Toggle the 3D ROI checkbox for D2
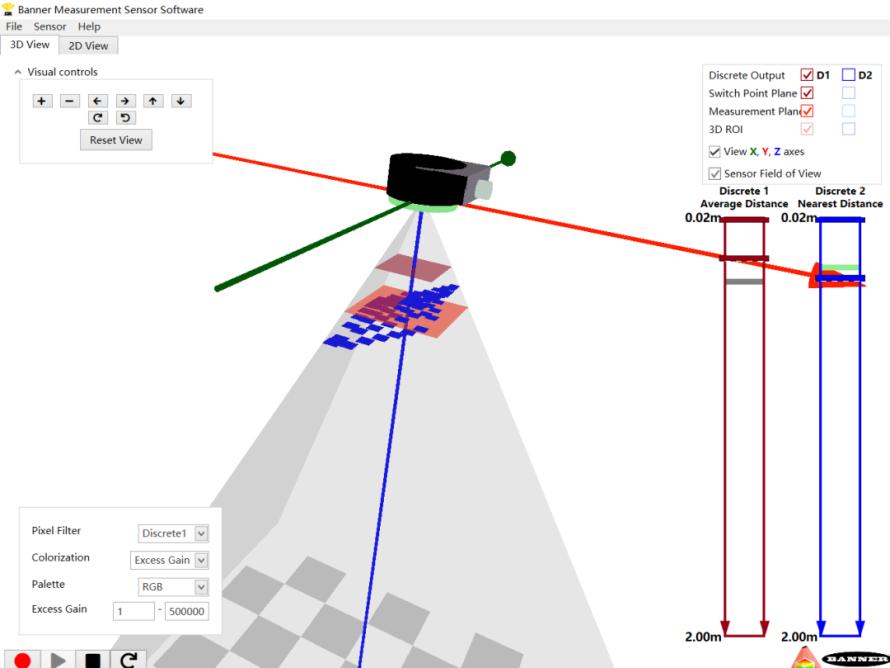 [x=849, y=129]
